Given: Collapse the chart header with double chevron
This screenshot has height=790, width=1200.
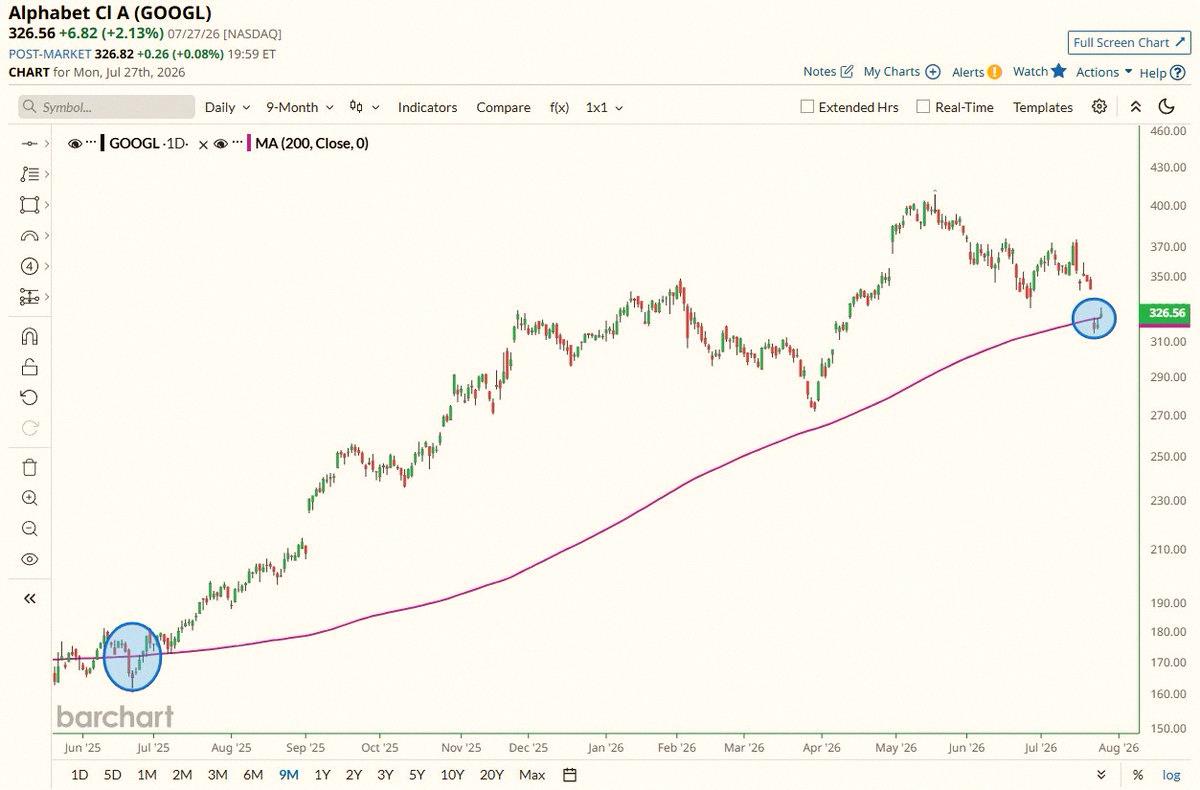Looking at the screenshot, I should pos(1135,107).
